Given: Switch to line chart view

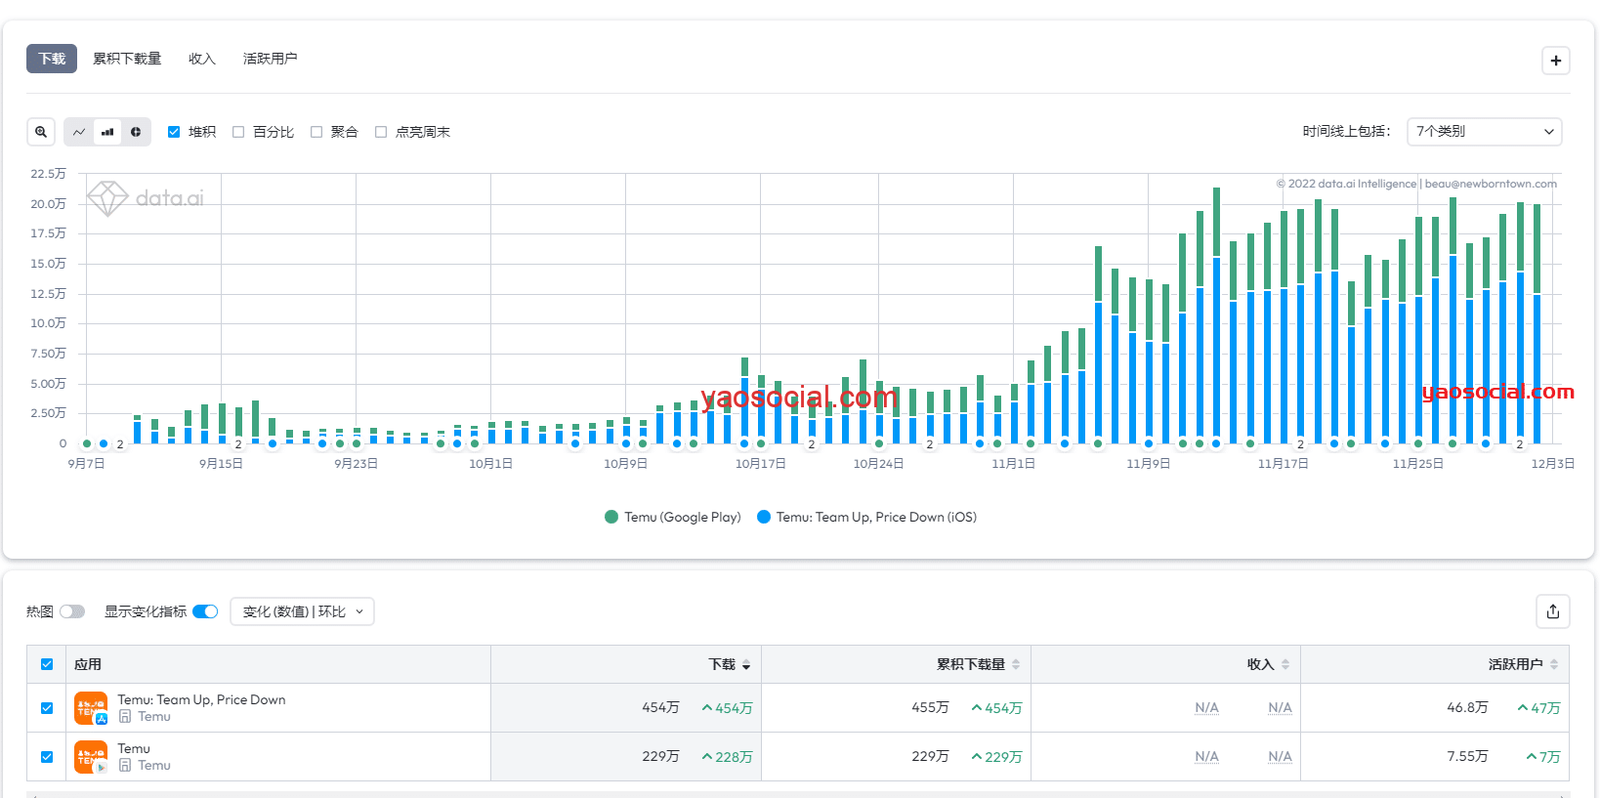Looking at the screenshot, I should [x=79, y=132].
